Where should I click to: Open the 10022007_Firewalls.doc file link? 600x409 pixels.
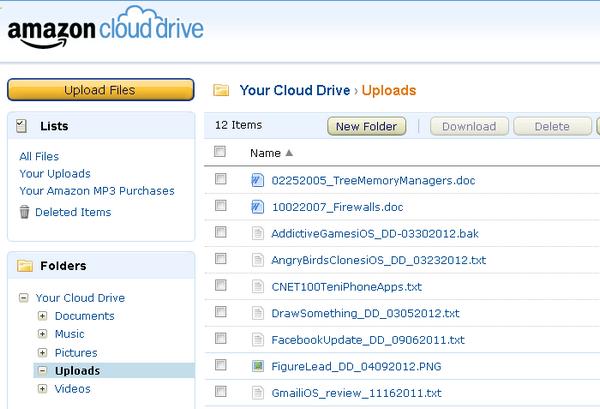338,207
